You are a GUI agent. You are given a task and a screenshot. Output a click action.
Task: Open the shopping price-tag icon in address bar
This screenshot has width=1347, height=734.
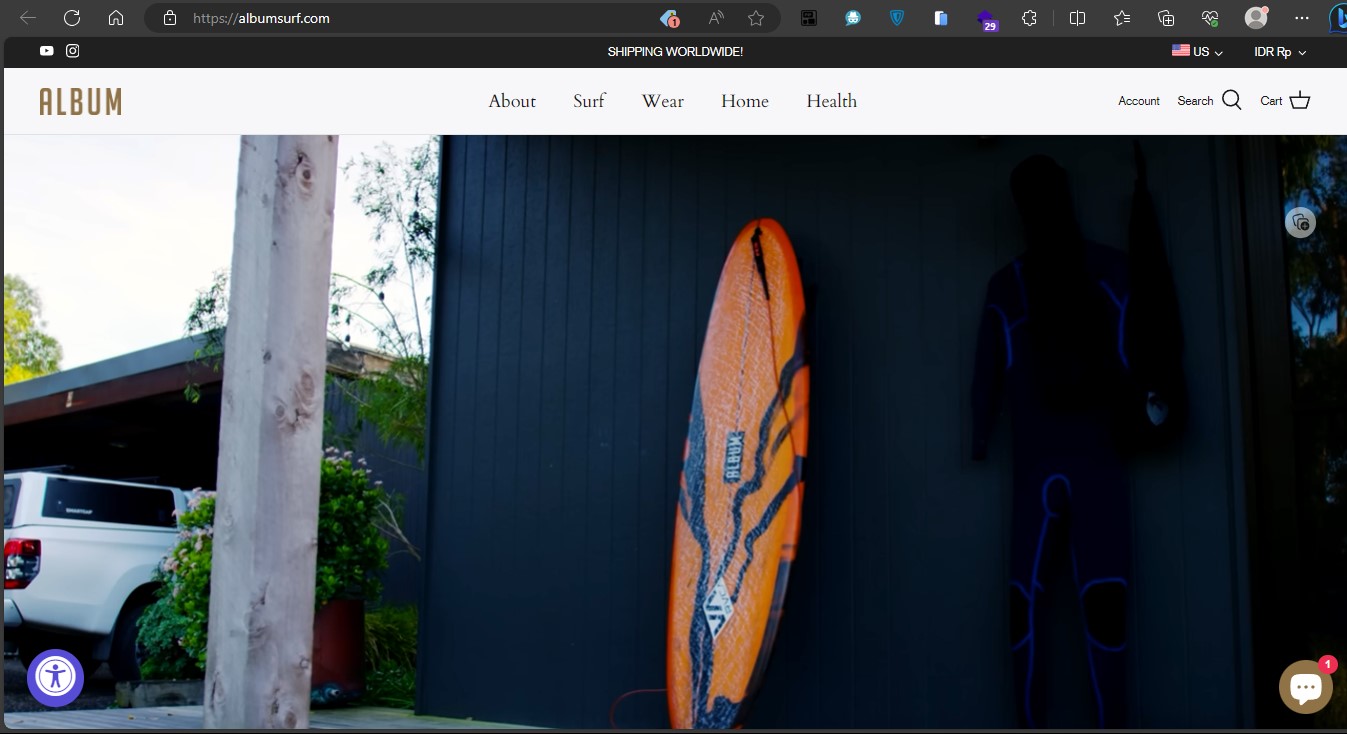click(x=670, y=18)
